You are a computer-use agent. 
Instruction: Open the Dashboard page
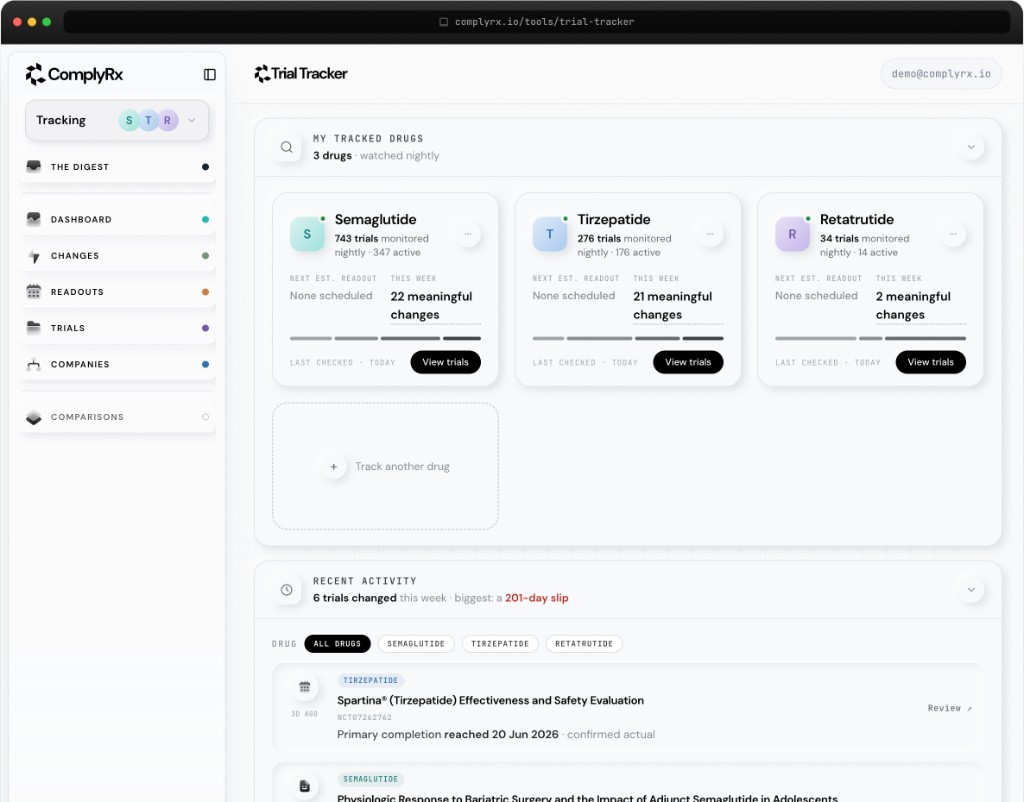[x=118, y=219]
